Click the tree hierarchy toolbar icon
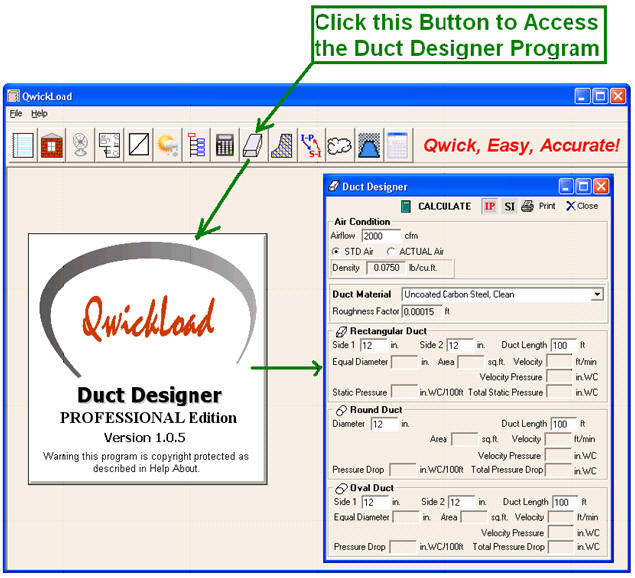The height and width of the screenshot is (578, 635). coord(196,144)
